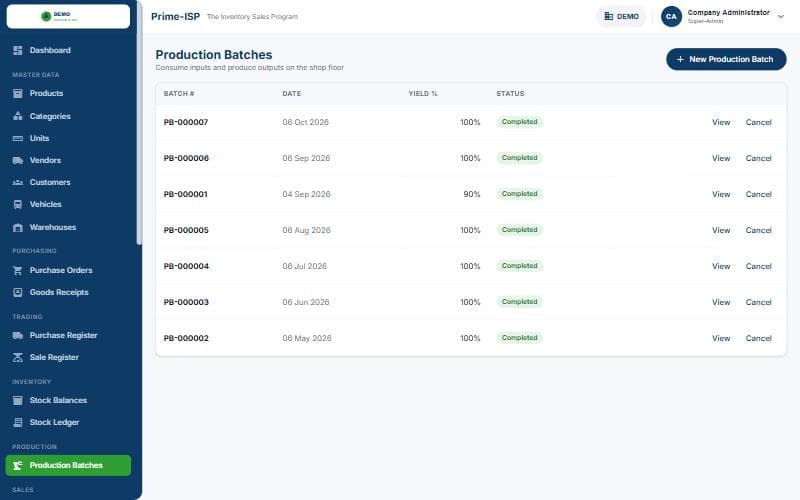Click the Stock Ledger icon

pos(18,422)
